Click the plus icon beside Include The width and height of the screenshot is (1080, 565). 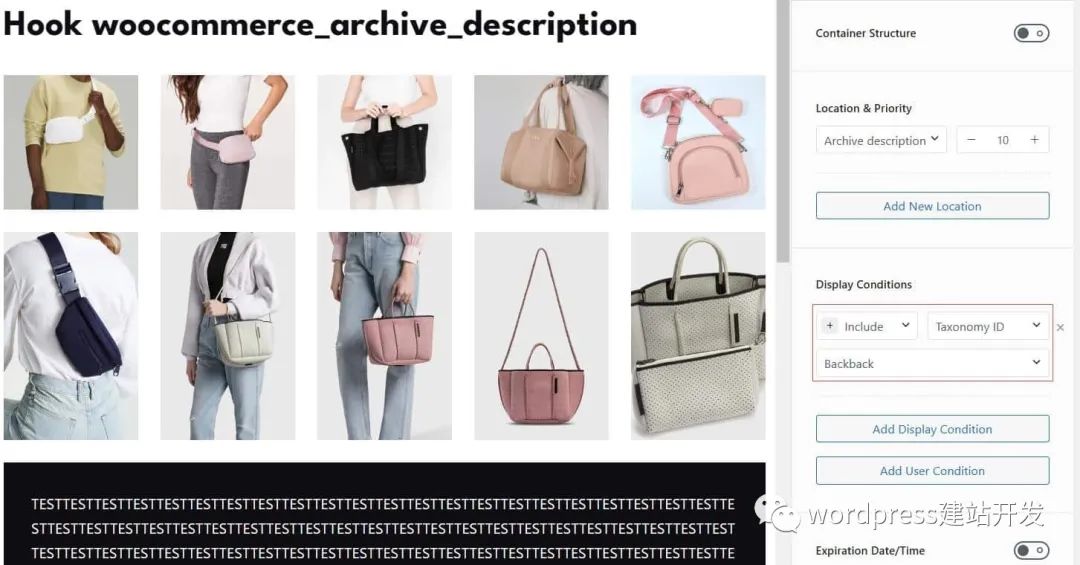tap(830, 326)
